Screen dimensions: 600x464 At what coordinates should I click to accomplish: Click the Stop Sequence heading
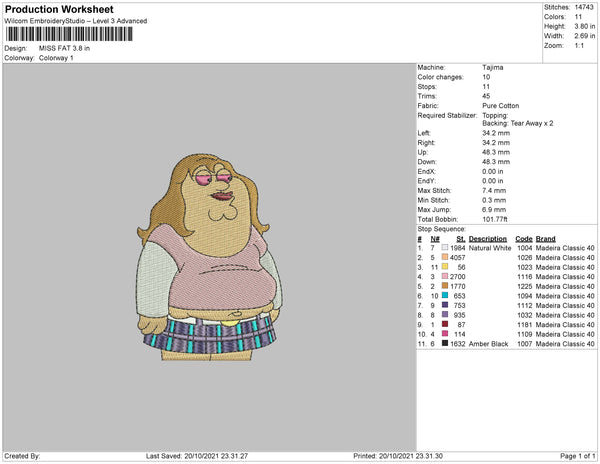point(444,229)
